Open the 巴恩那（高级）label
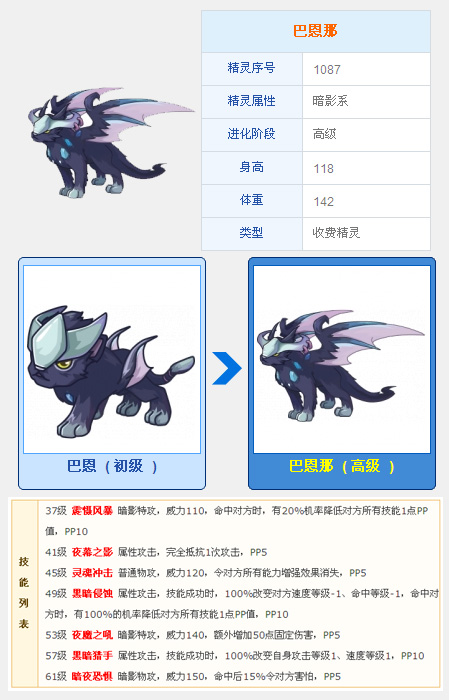The image size is (449, 700). [x=341, y=467]
